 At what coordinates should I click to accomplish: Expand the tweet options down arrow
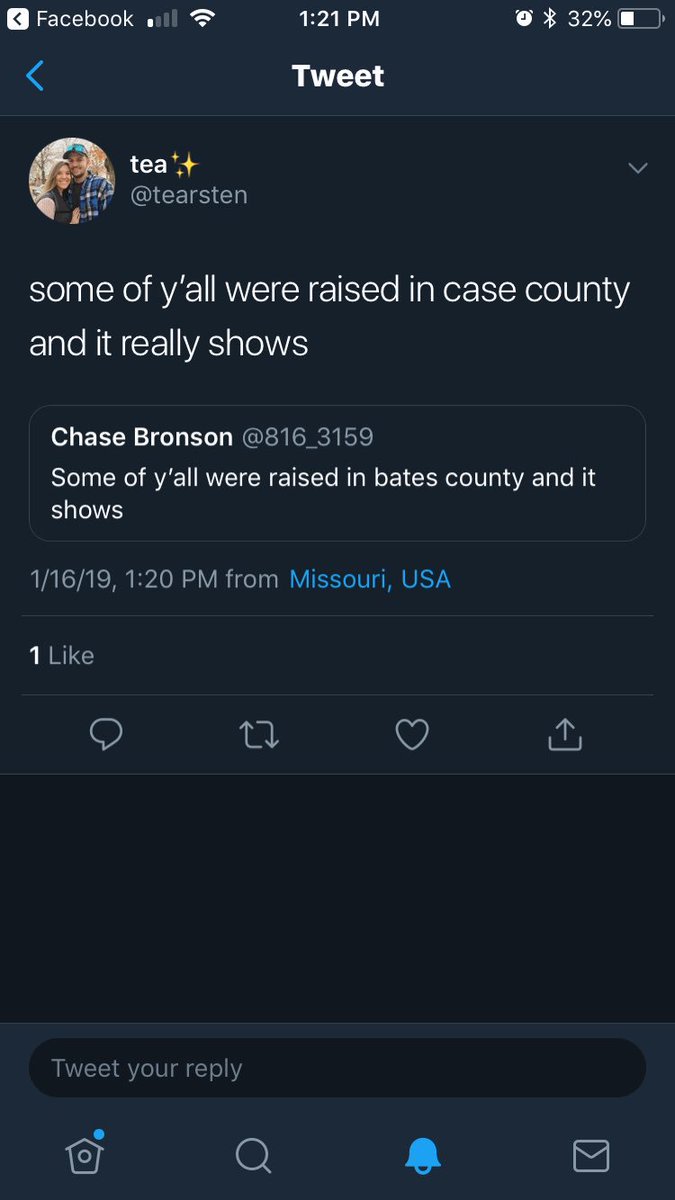(637, 168)
